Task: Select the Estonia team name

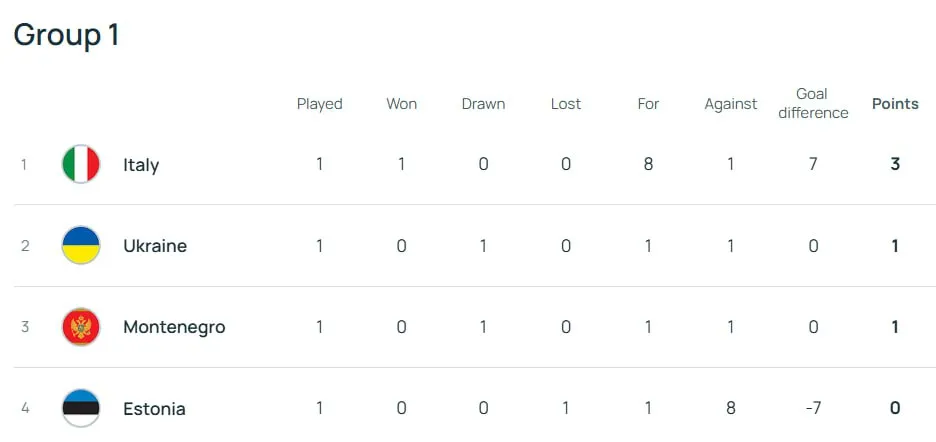Action: tap(154, 409)
